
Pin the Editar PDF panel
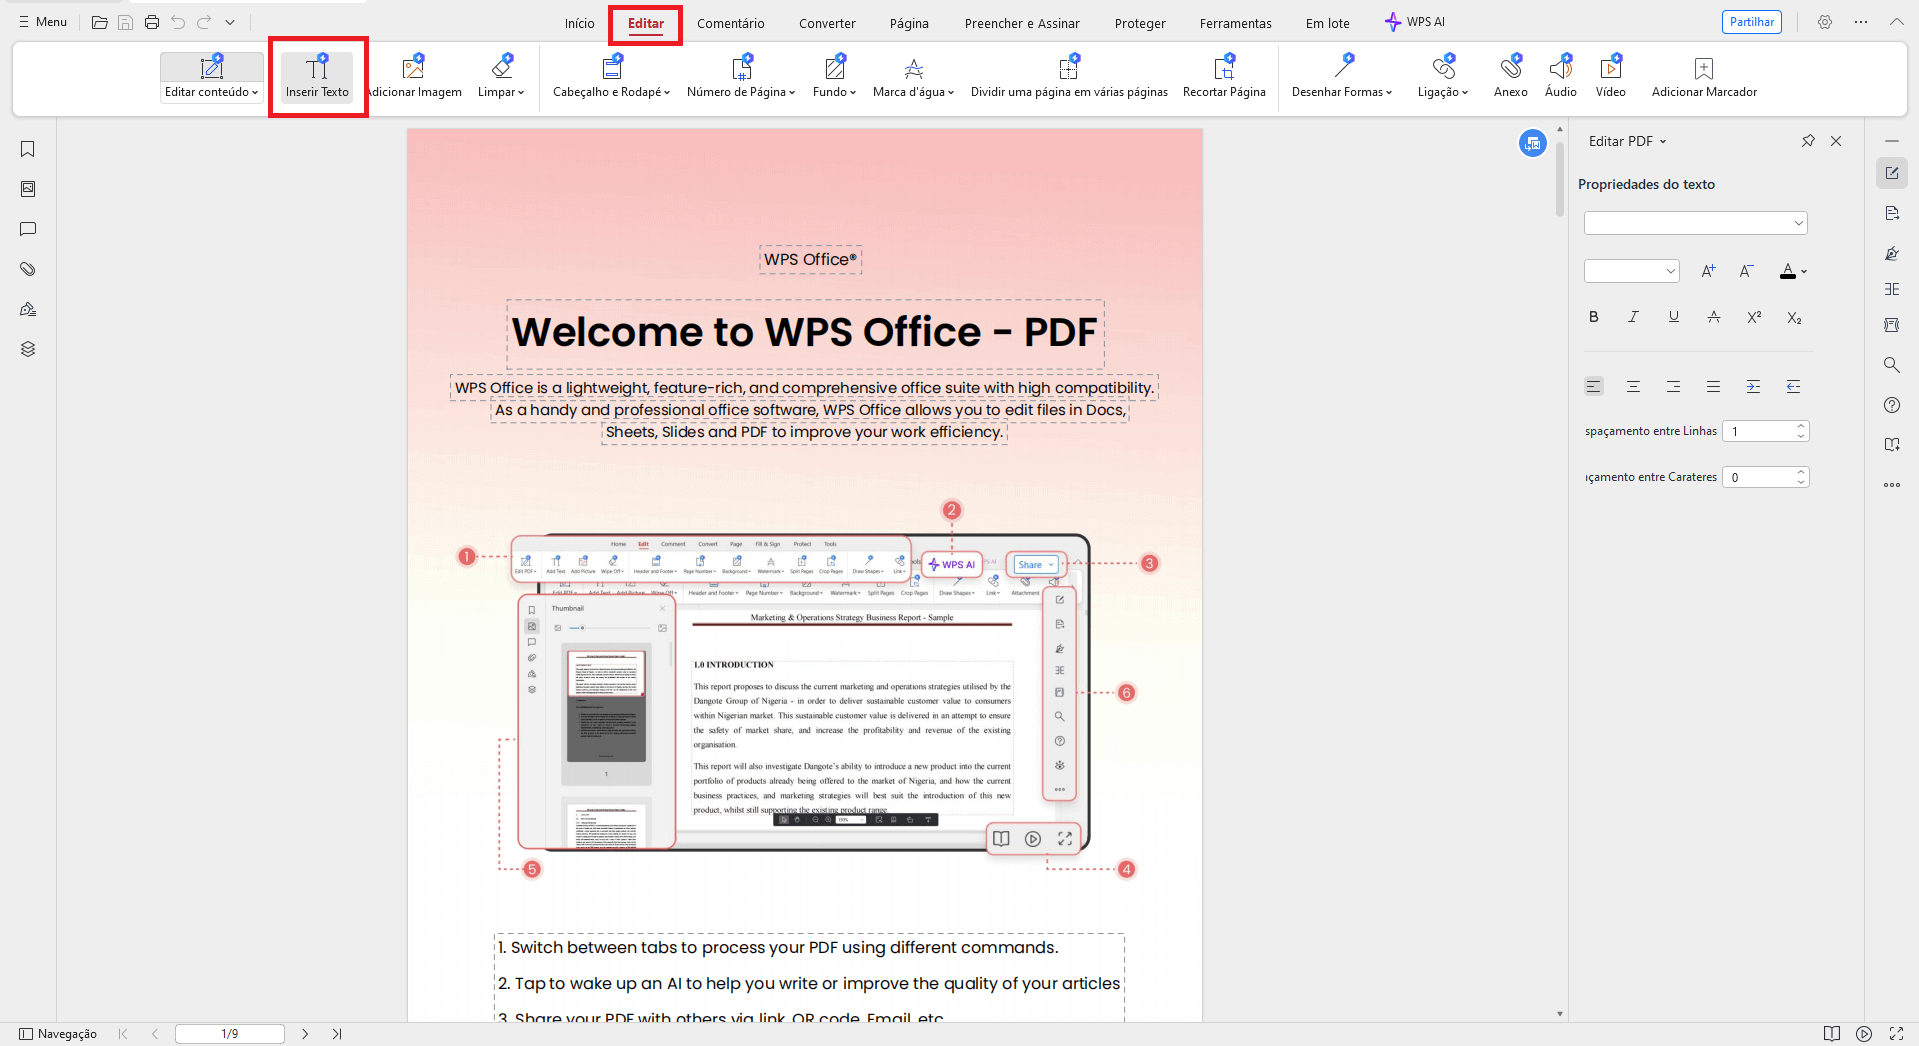pyautogui.click(x=1808, y=141)
